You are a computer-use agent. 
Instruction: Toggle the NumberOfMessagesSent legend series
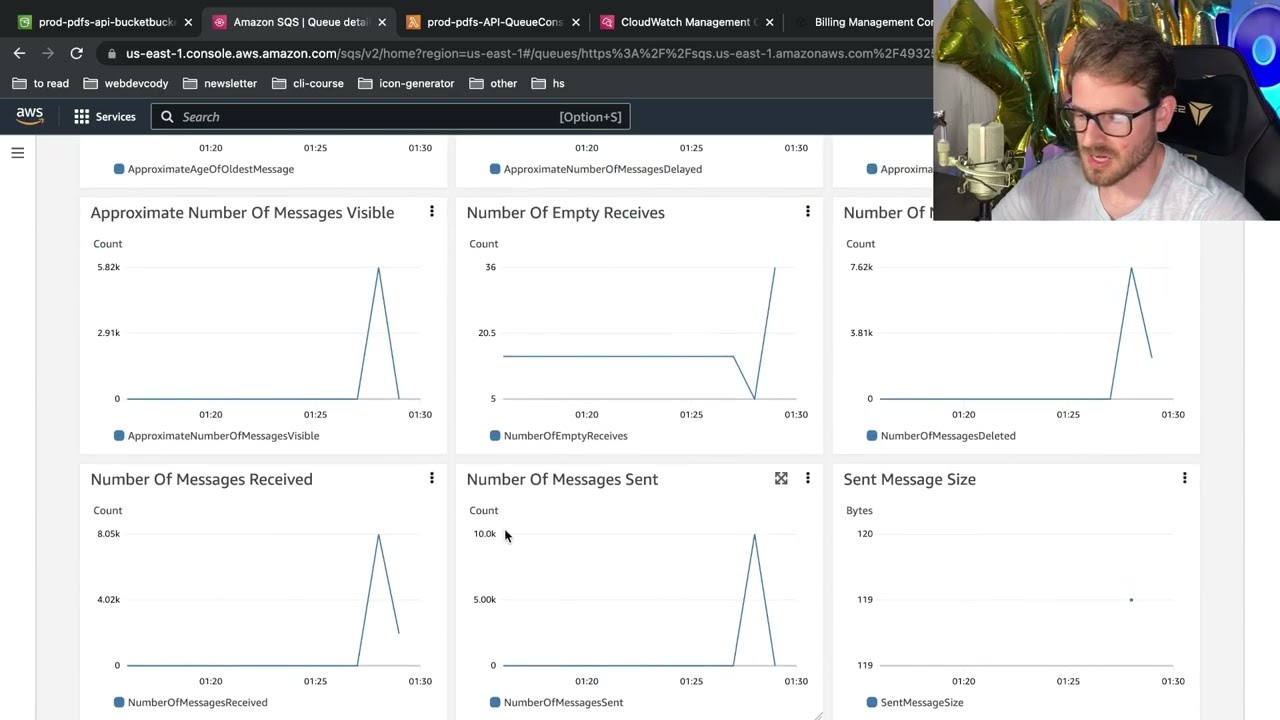(x=562, y=702)
